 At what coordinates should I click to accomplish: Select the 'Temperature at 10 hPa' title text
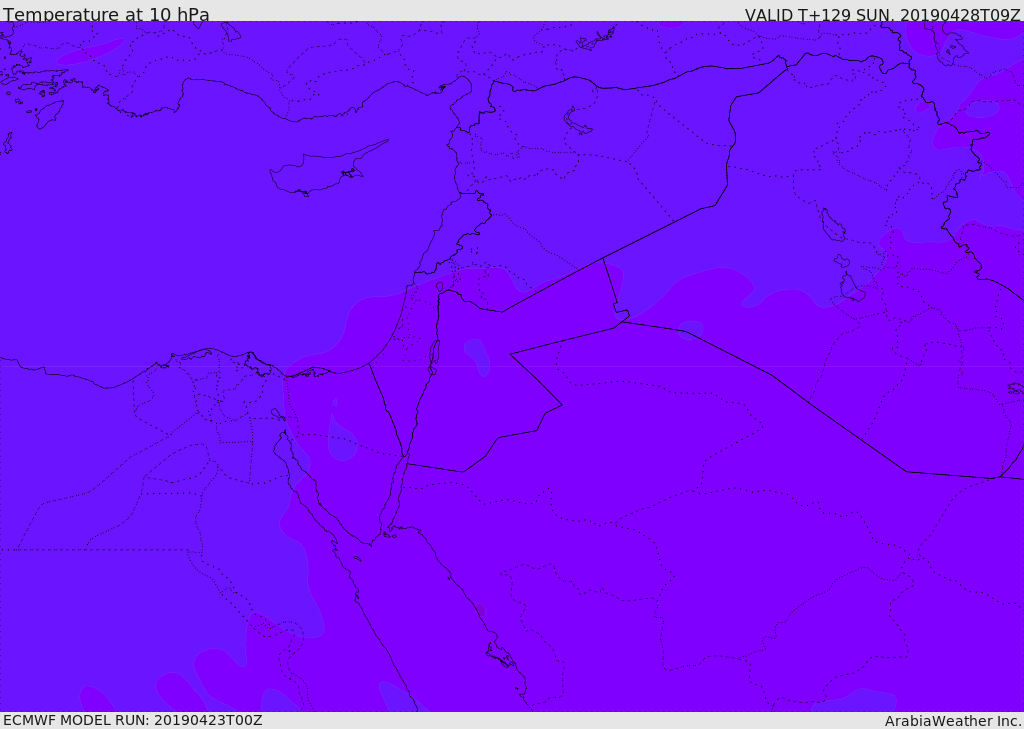click(x=106, y=14)
